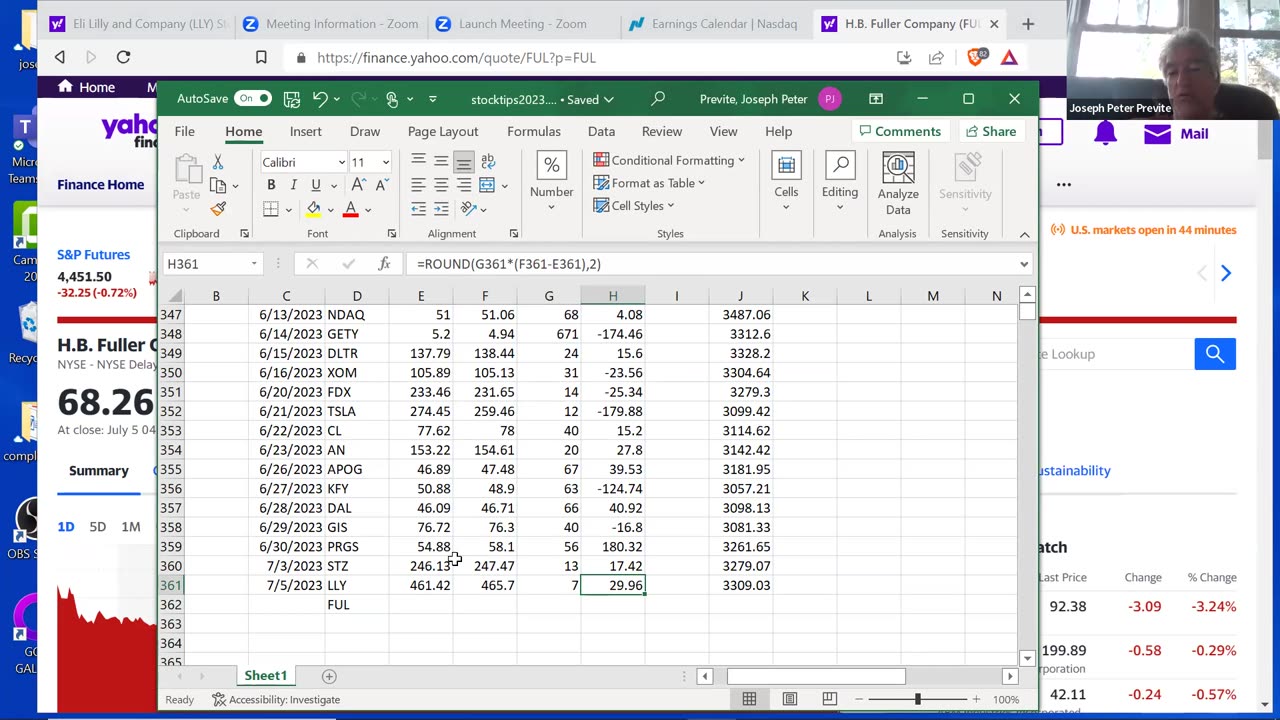Expand the formula bar
Viewport: 1280px width, 720px height.
coord(1024,264)
